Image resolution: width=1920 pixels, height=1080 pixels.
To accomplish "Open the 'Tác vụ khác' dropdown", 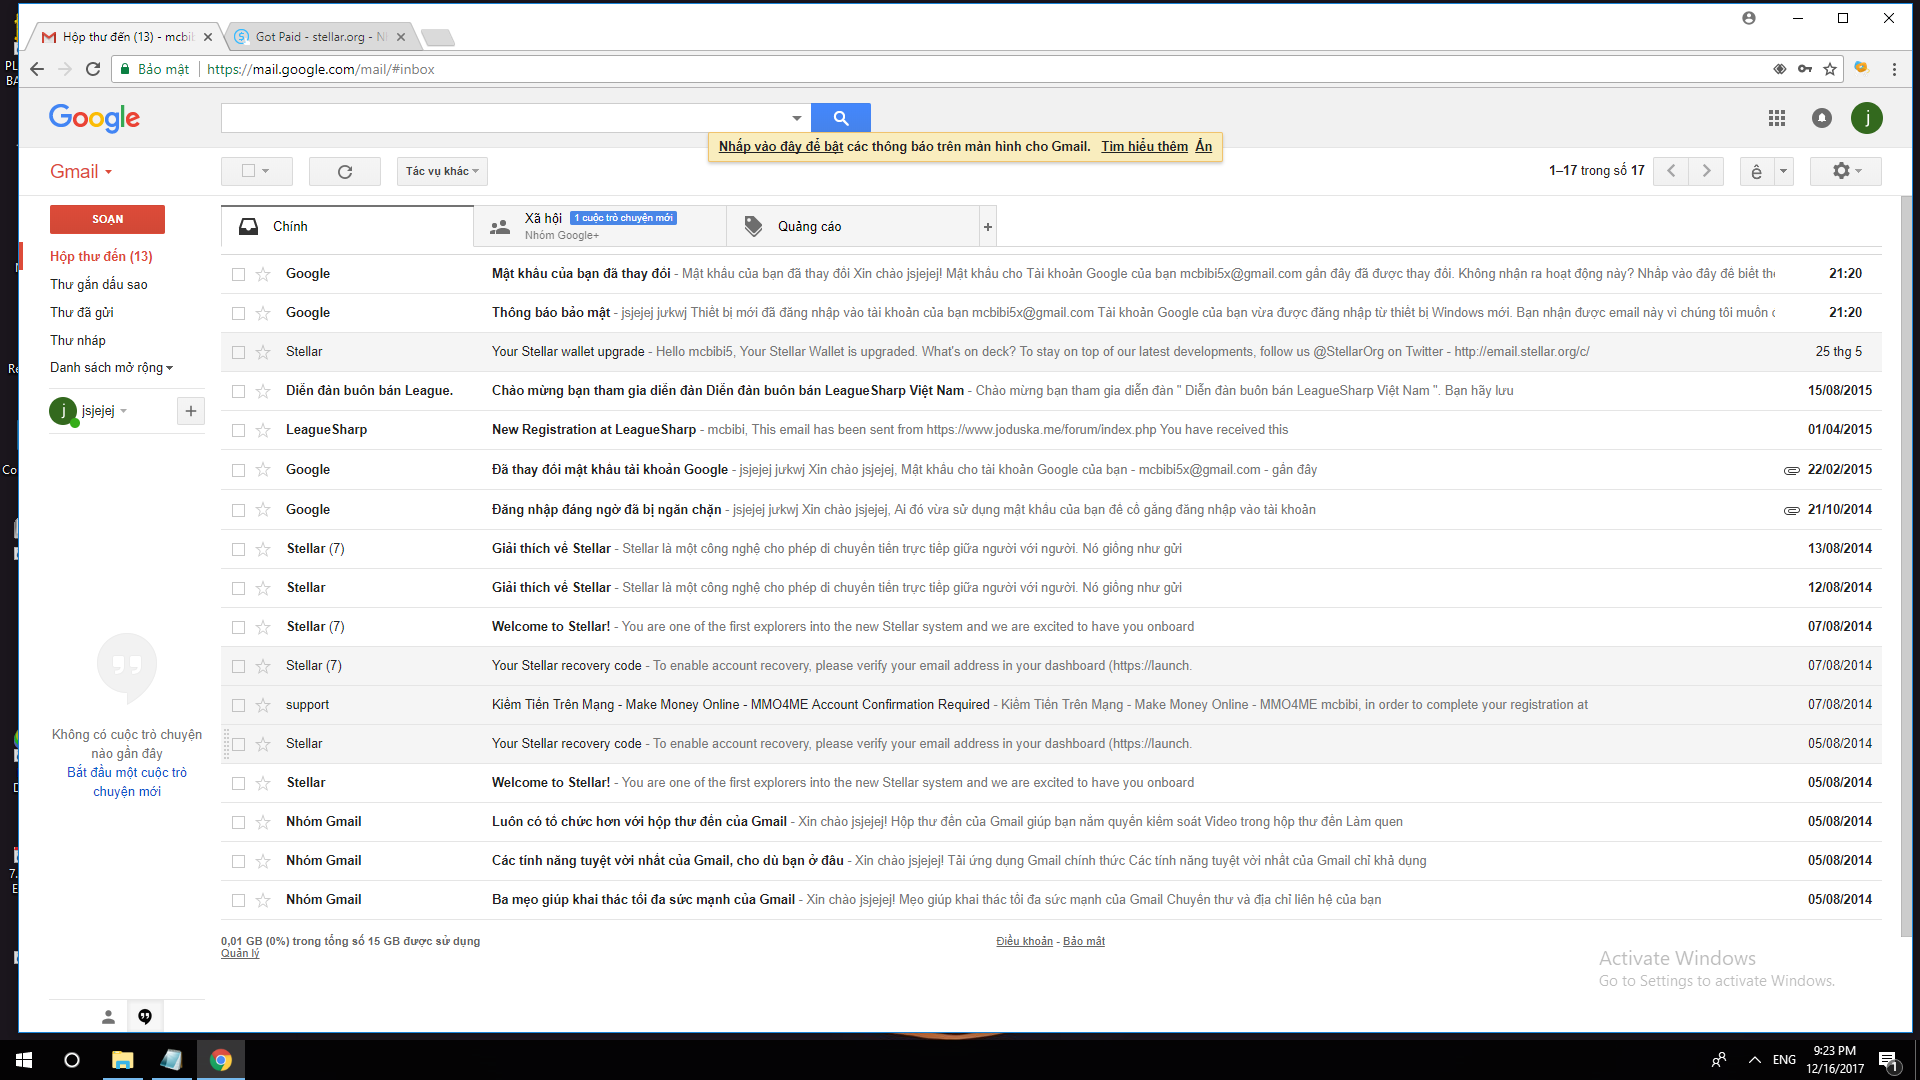I will click(441, 171).
